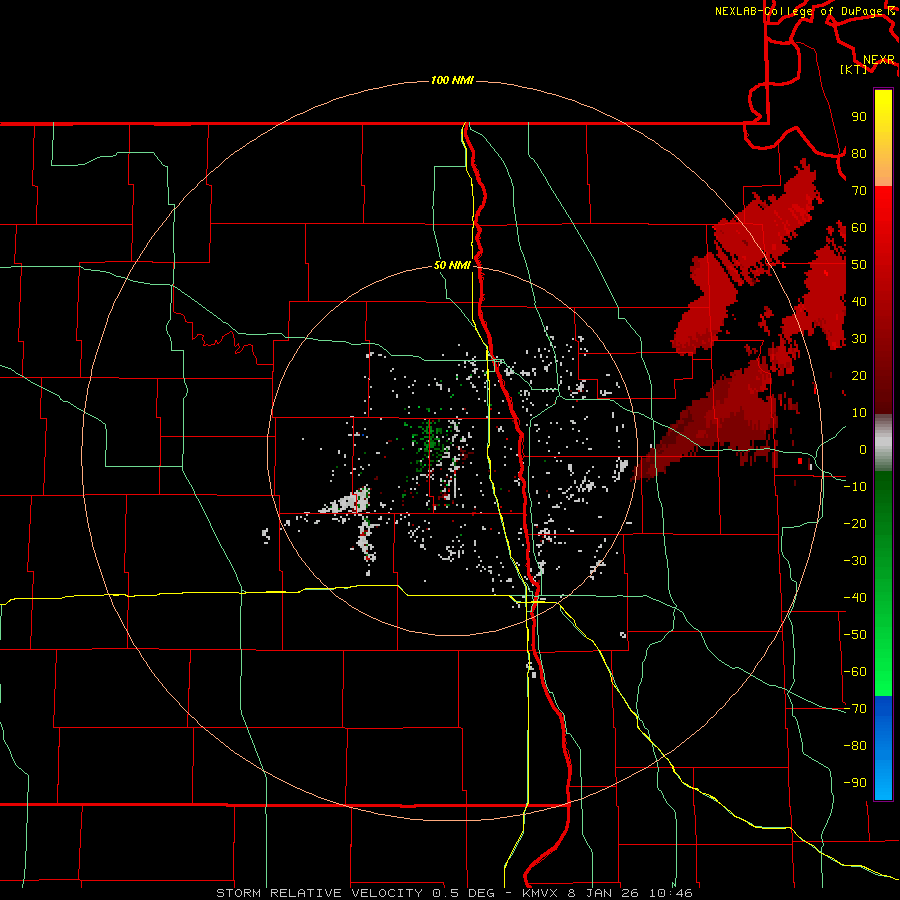The height and width of the screenshot is (900, 900).
Task: Click the gray zero-velocity segment of color bar
Action: pos(883,443)
